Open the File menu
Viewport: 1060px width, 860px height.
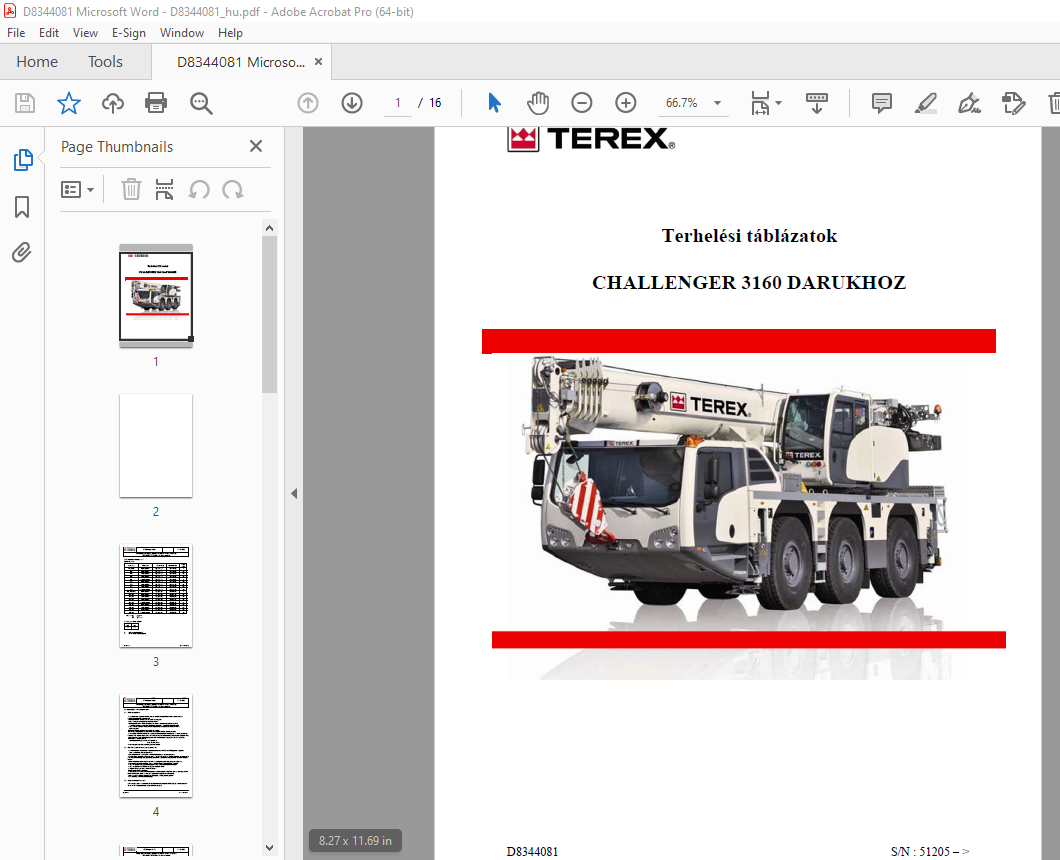16,32
